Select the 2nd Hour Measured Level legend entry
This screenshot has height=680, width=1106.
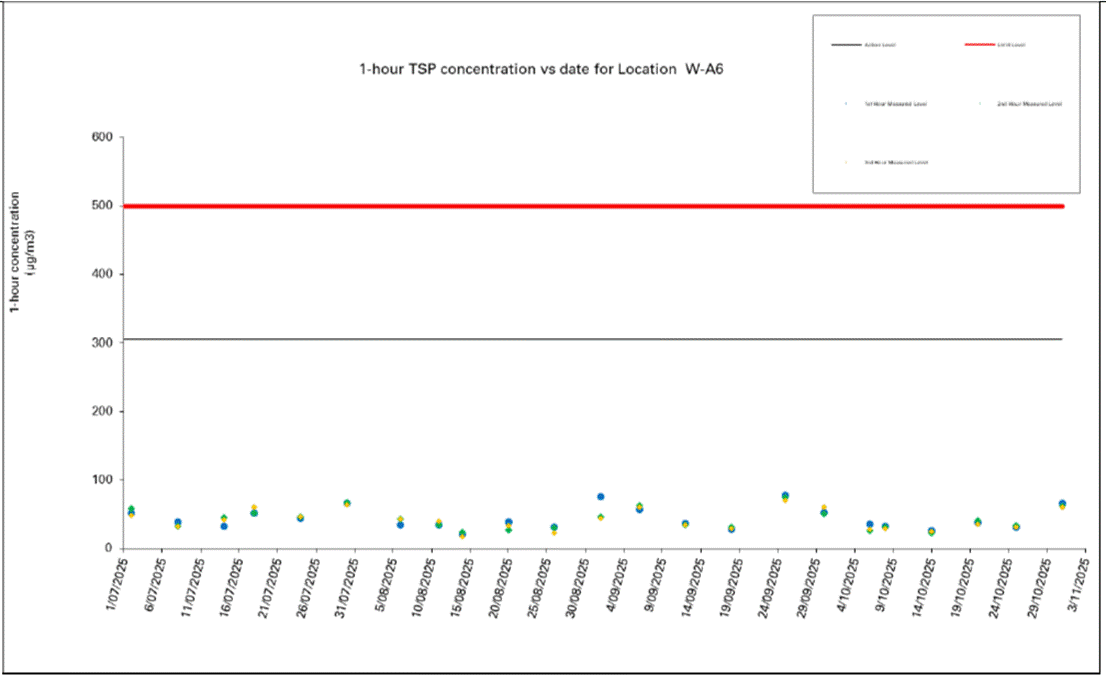click(x=1030, y=103)
